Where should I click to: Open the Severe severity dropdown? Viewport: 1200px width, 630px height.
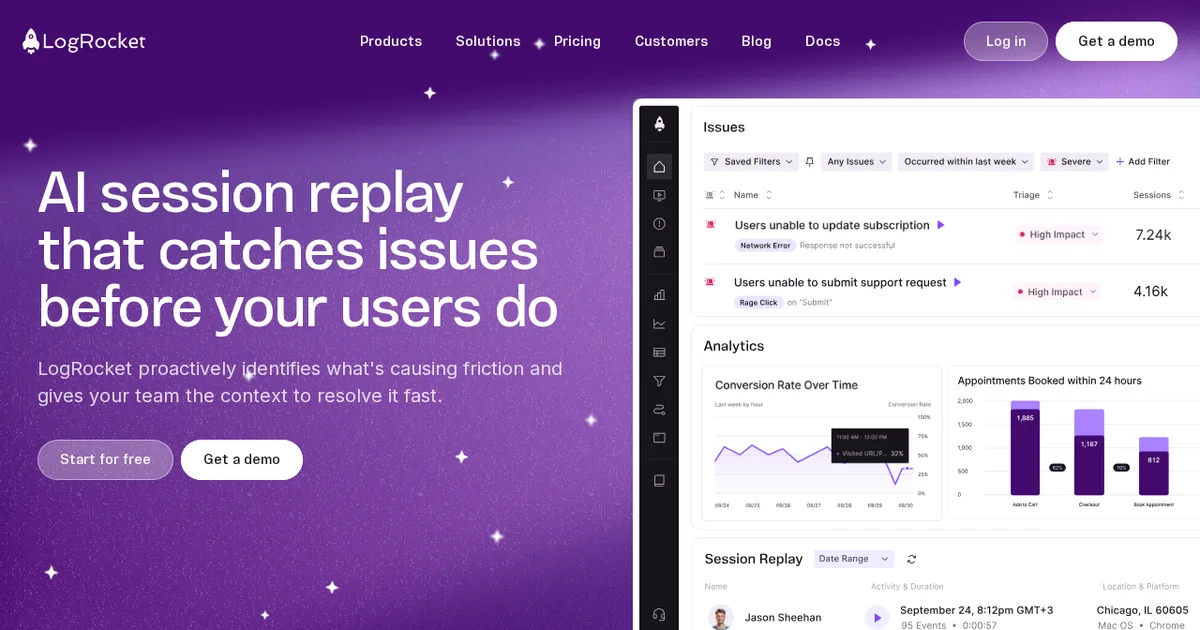point(1075,161)
